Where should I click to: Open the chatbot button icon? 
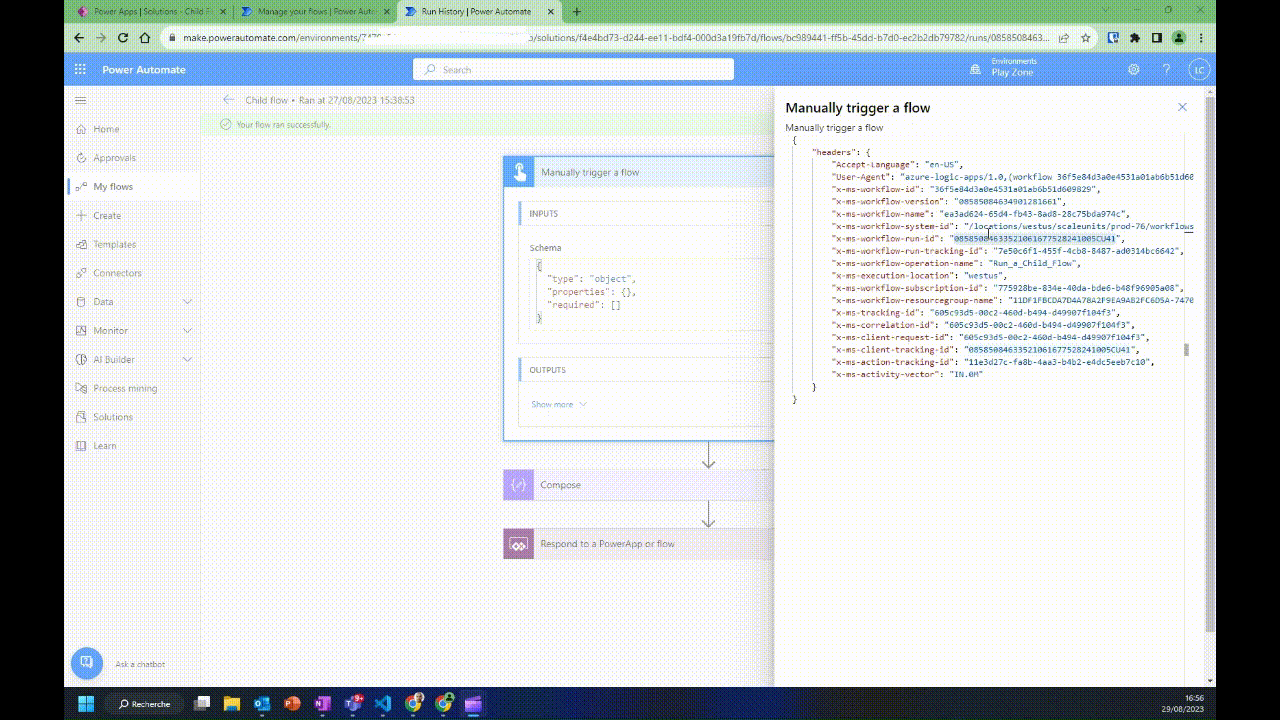click(87, 663)
